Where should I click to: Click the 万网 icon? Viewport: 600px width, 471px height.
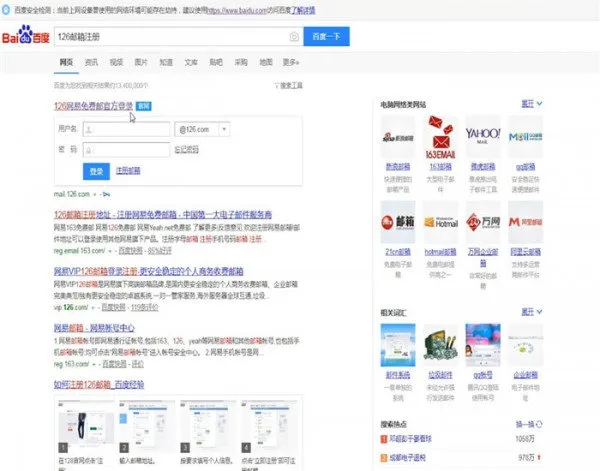pyautogui.click(x=483, y=222)
